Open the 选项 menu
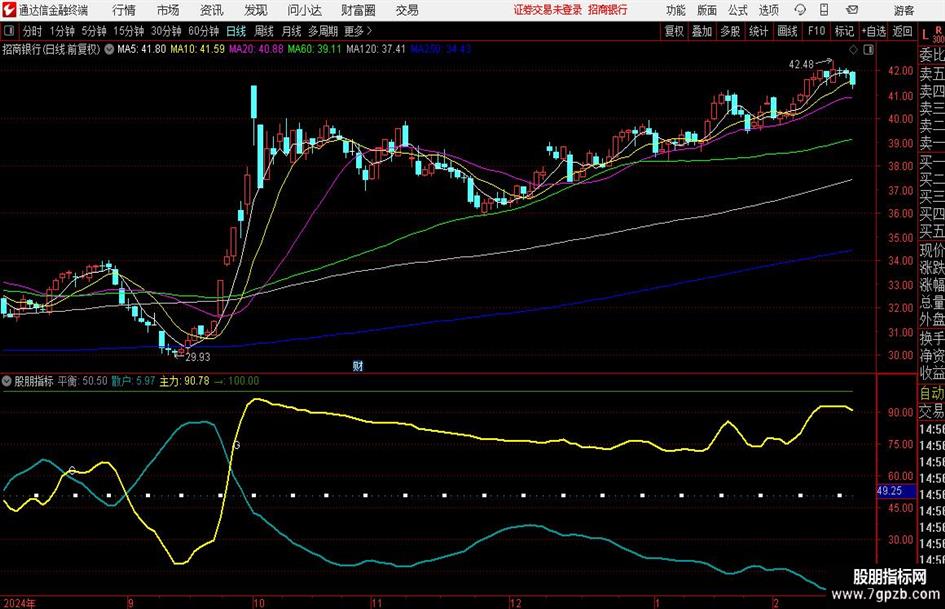 pos(768,10)
